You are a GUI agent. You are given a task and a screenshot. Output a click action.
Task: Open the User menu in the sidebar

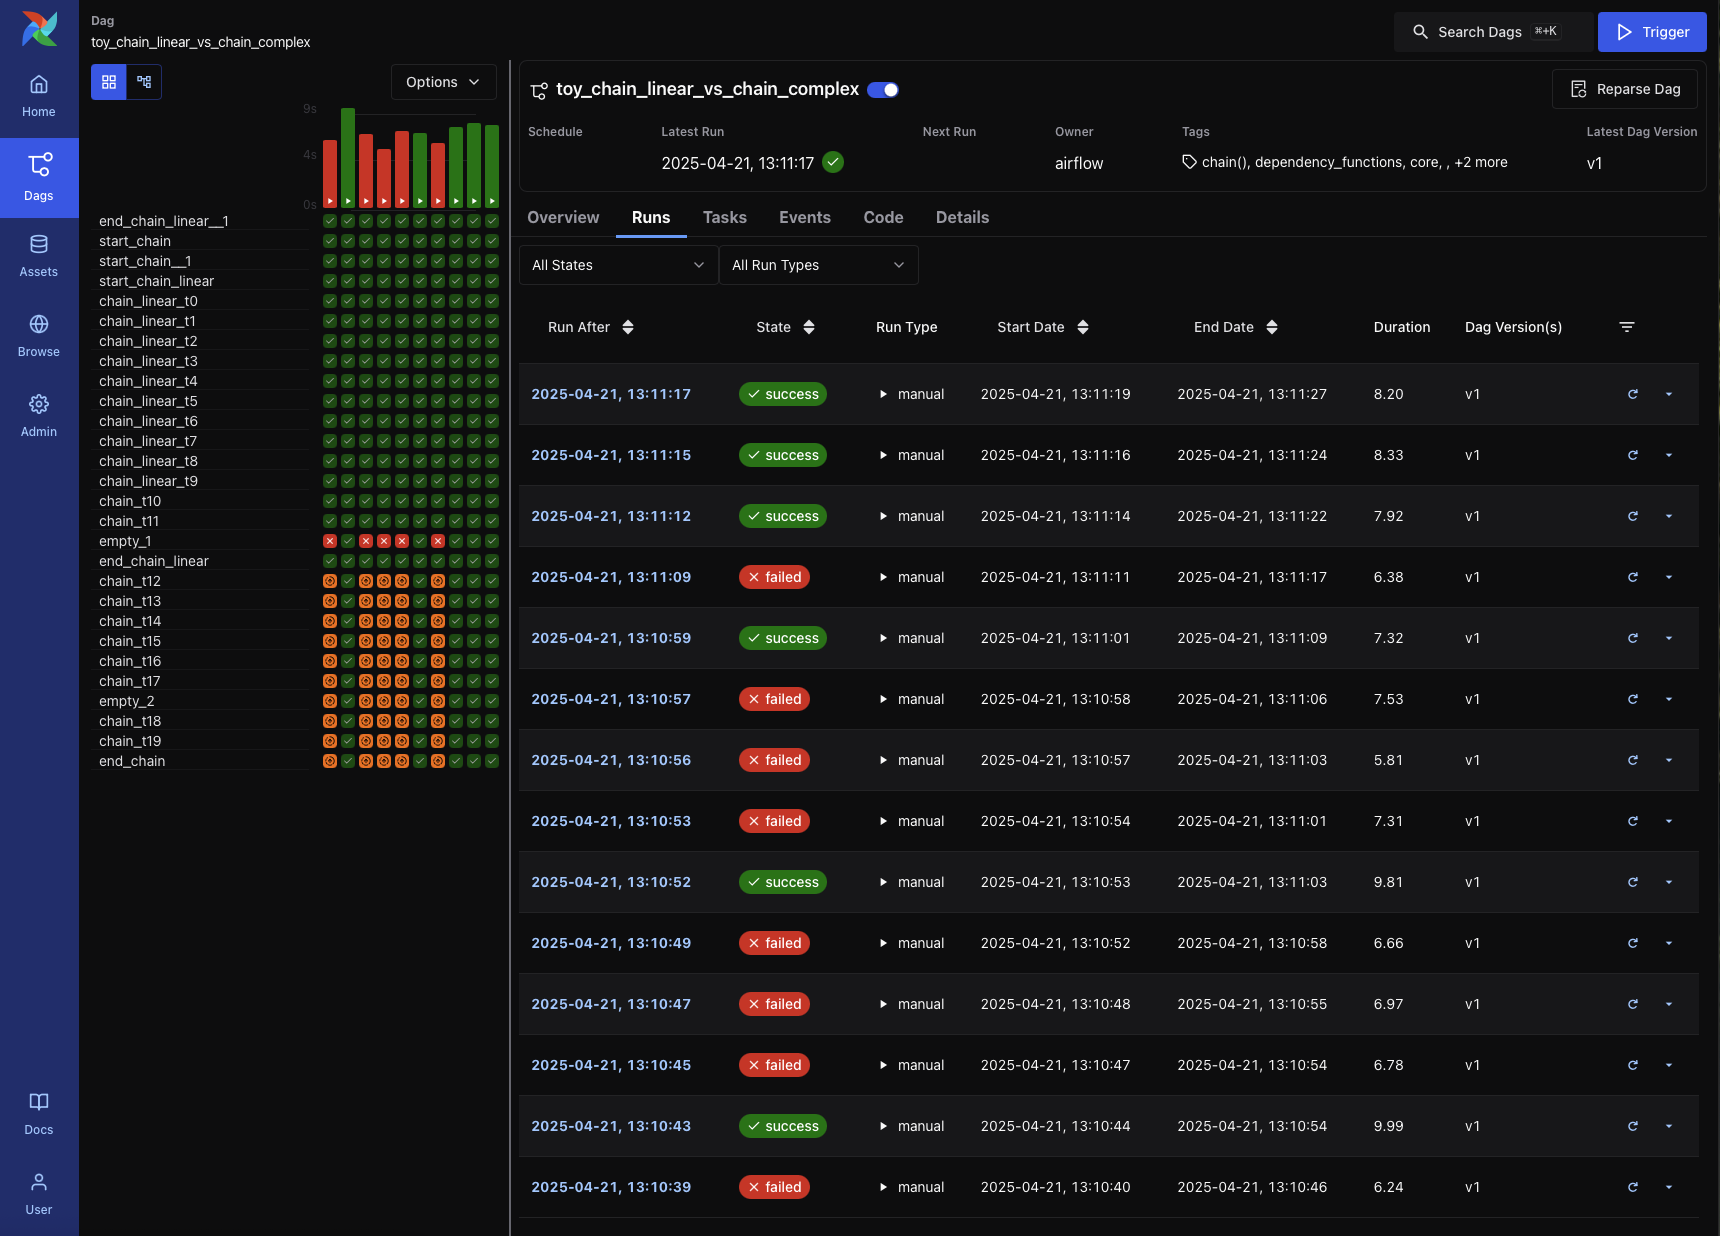[x=38, y=1192]
